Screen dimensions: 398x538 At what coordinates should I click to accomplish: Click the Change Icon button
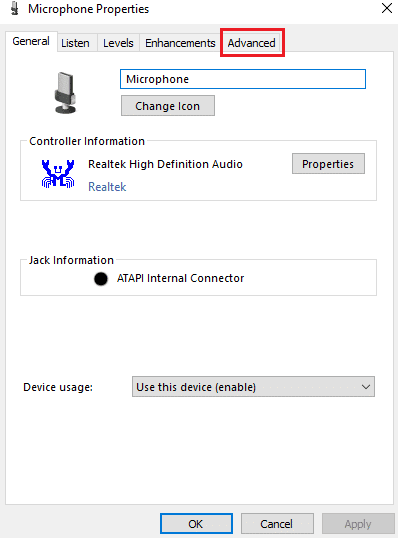[168, 106]
